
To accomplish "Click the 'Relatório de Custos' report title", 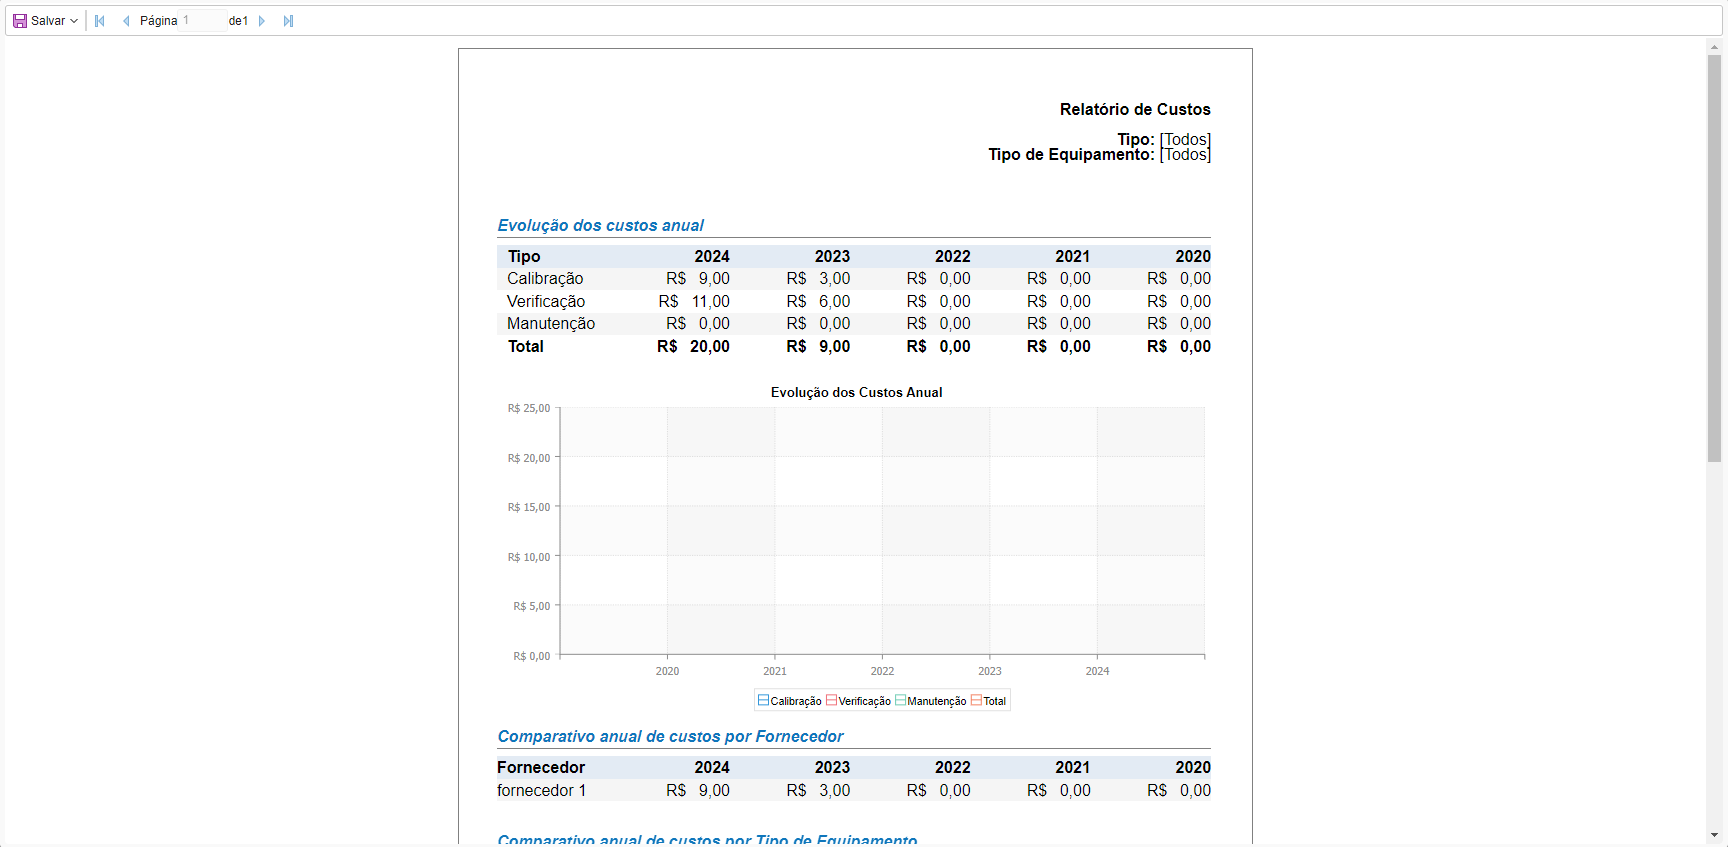I will coord(1135,110).
